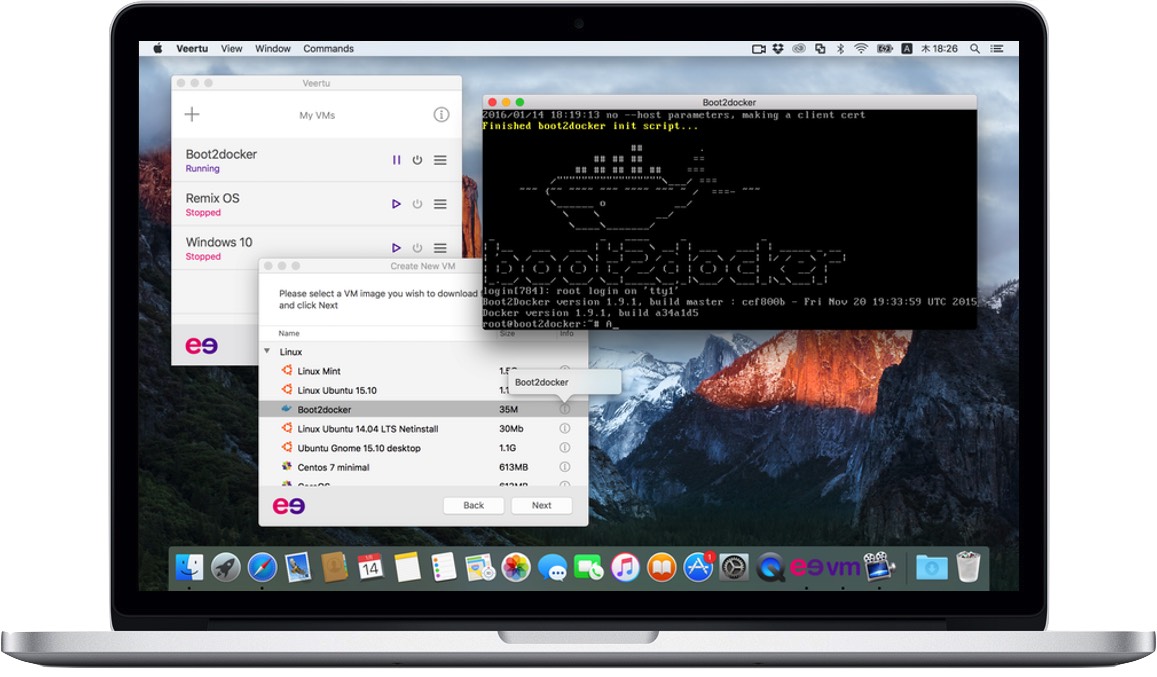Select Ubuntu Gnome 15.10 desktop image
The height and width of the screenshot is (677, 1157).
click(423, 447)
